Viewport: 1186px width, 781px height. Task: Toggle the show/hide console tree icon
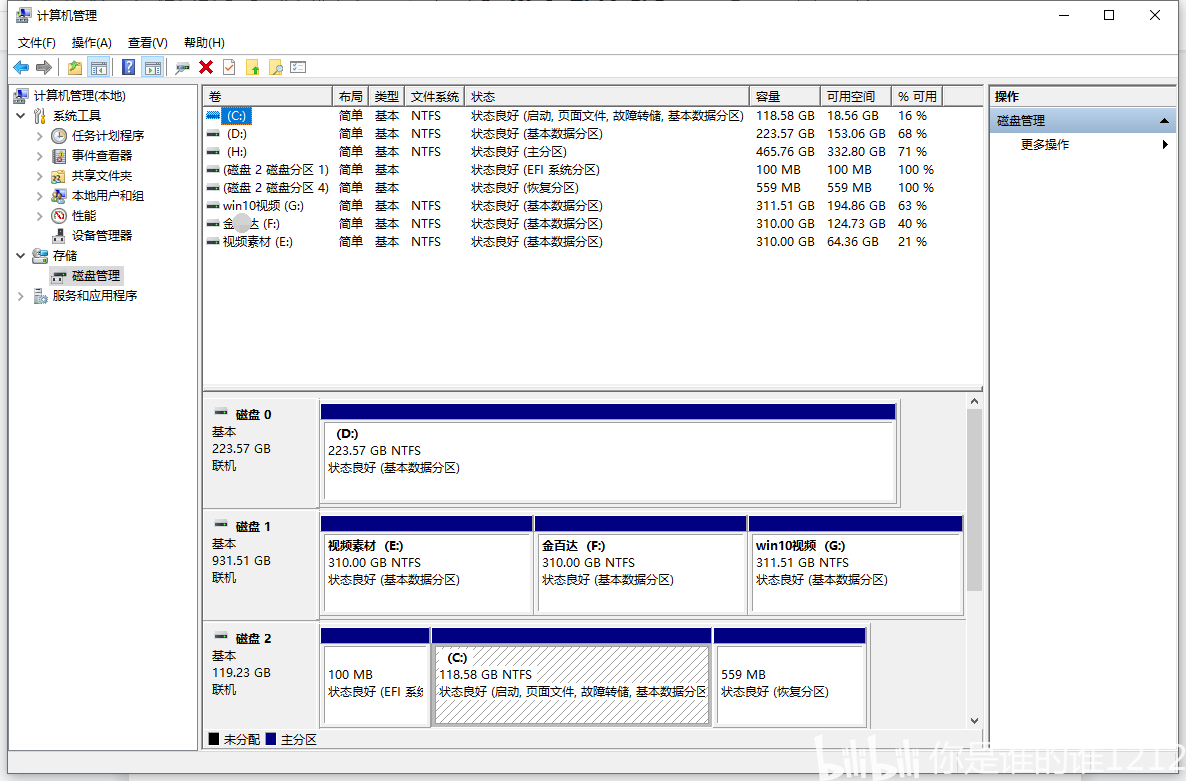click(x=98, y=67)
